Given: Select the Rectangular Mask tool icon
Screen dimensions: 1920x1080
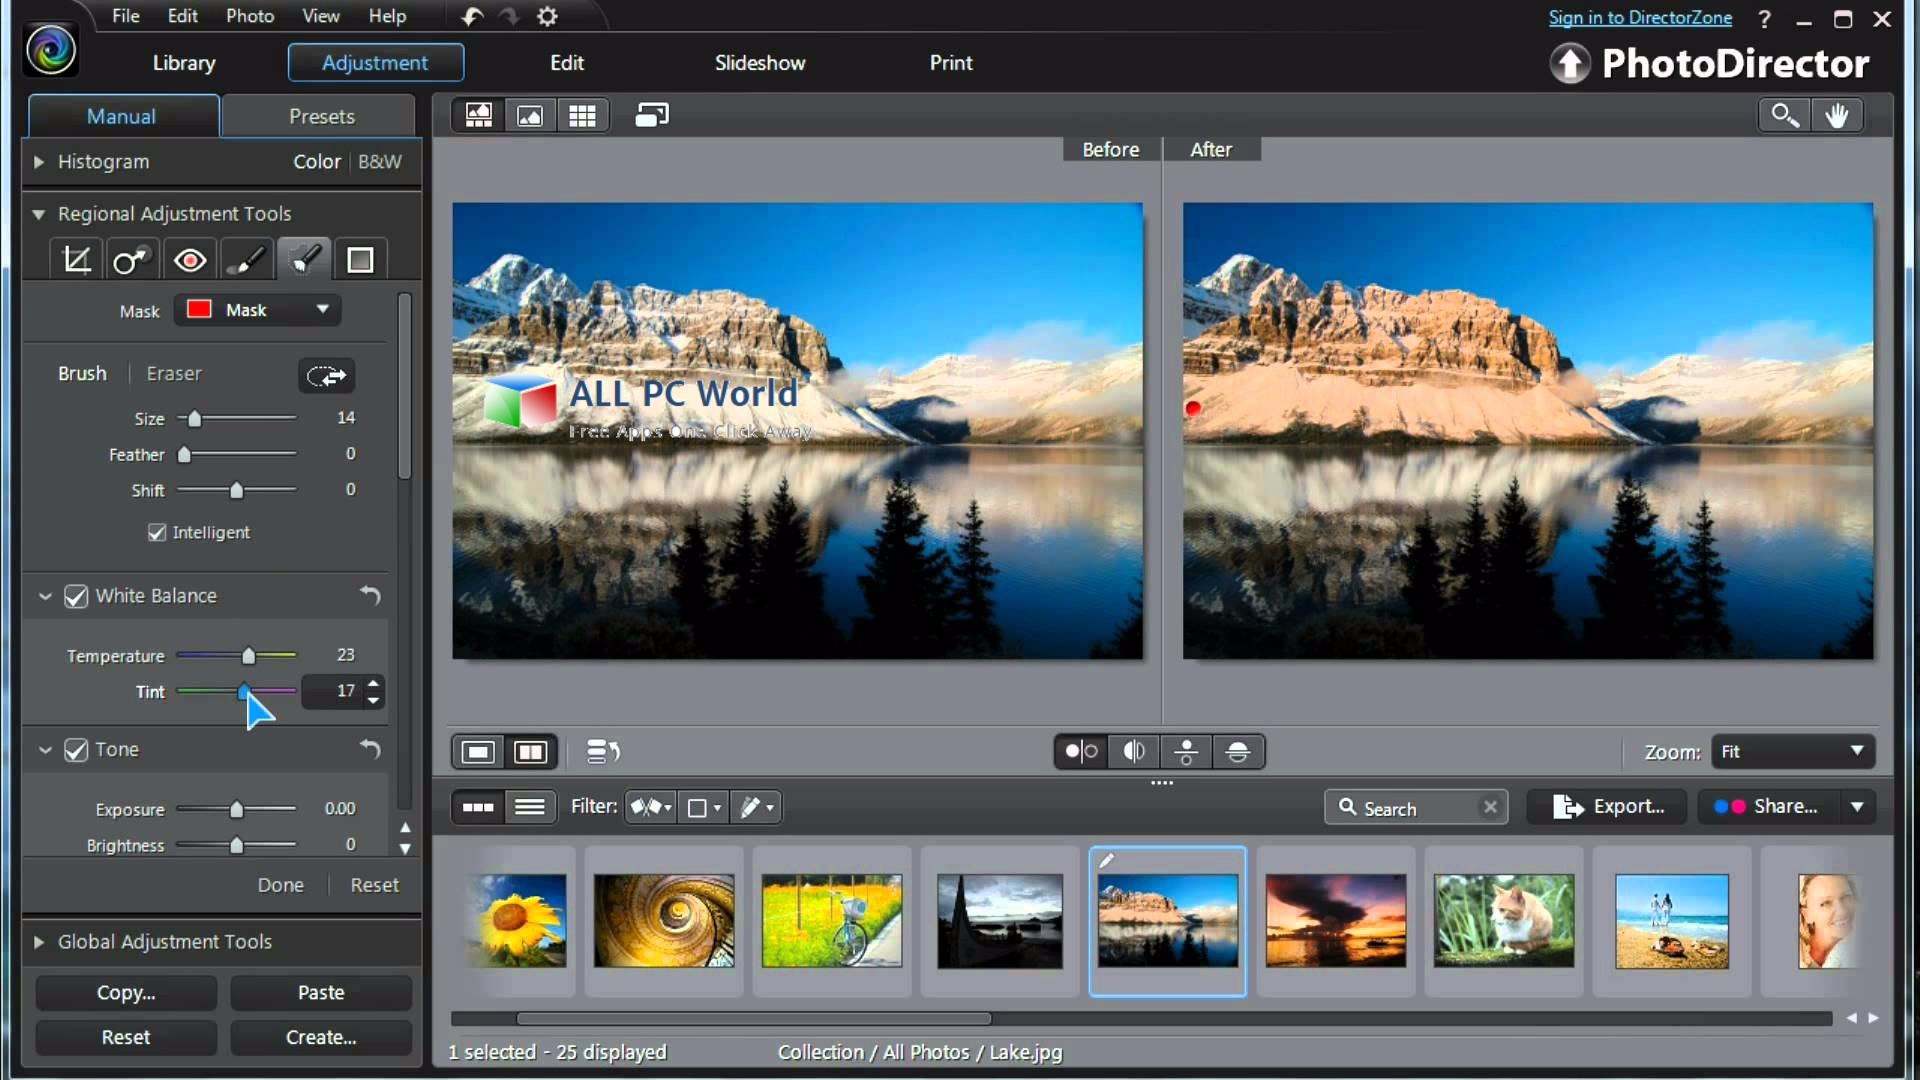Looking at the screenshot, I should point(361,258).
